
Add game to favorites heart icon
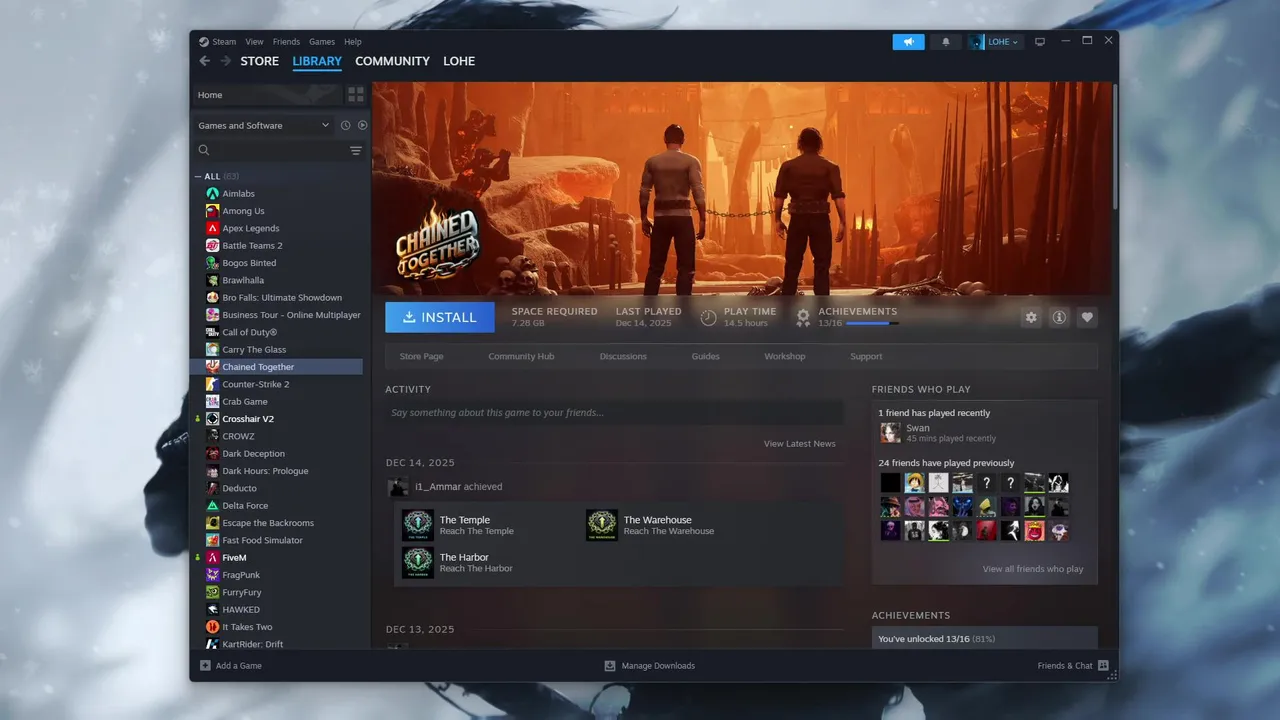[1087, 317]
